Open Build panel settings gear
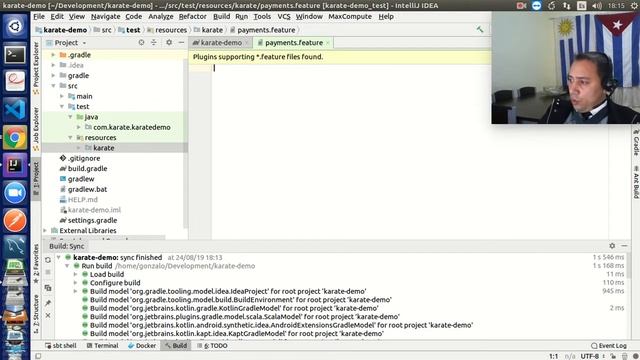The width and height of the screenshot is (640, 360). (x=612, y=246)
